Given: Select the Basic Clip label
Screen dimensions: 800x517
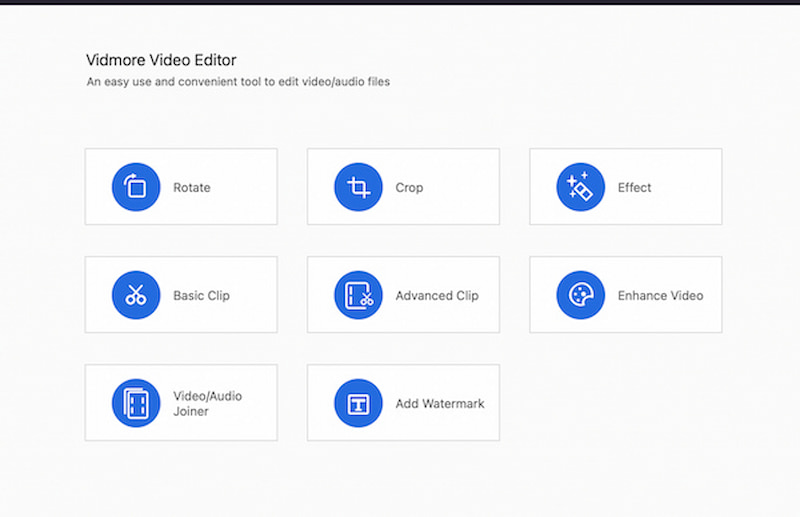Looking at the screenshot, I should click(201, 296).
